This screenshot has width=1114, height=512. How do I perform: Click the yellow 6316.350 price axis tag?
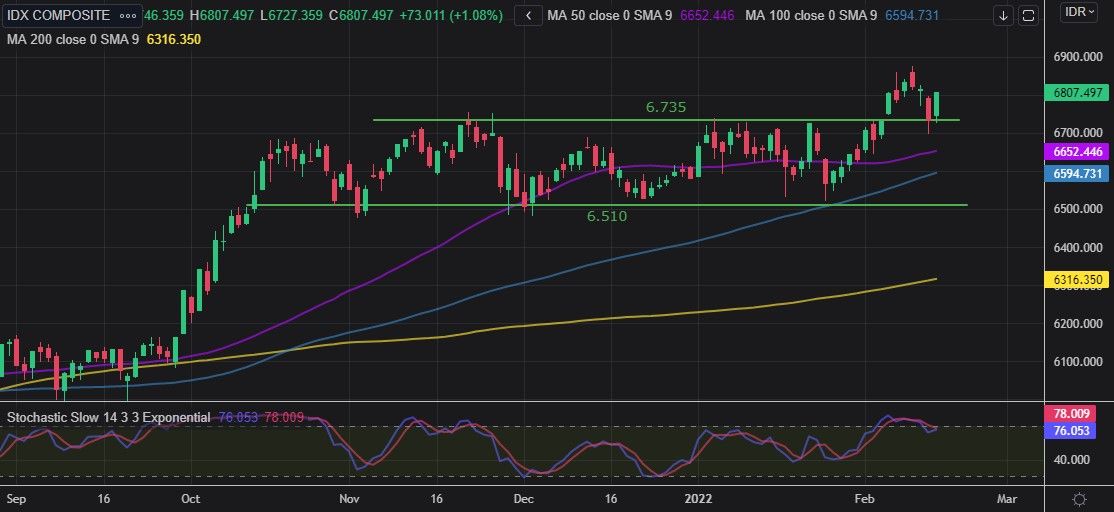1078,280
